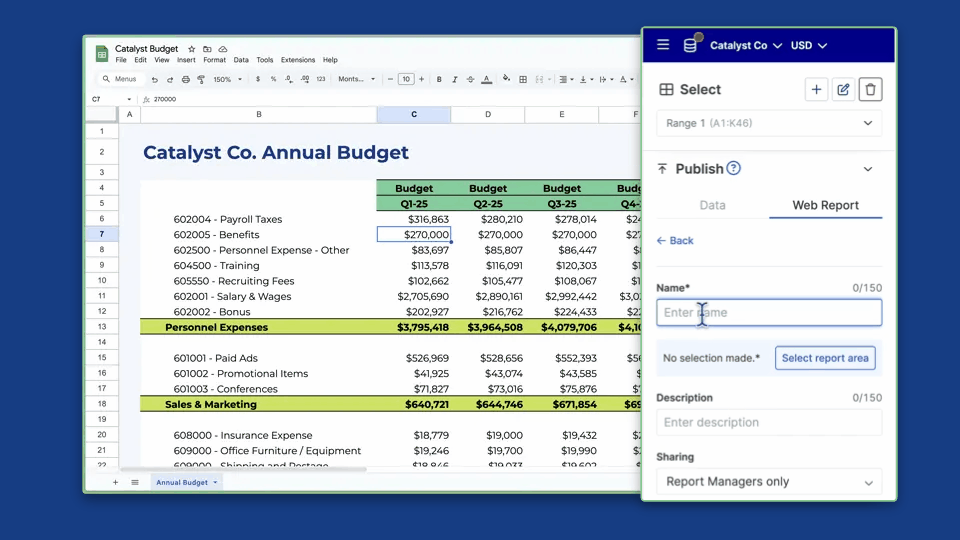The image size is (960, 540).
Task: Open the Catalyst Co company dropdown
Action: coord(746,45)
